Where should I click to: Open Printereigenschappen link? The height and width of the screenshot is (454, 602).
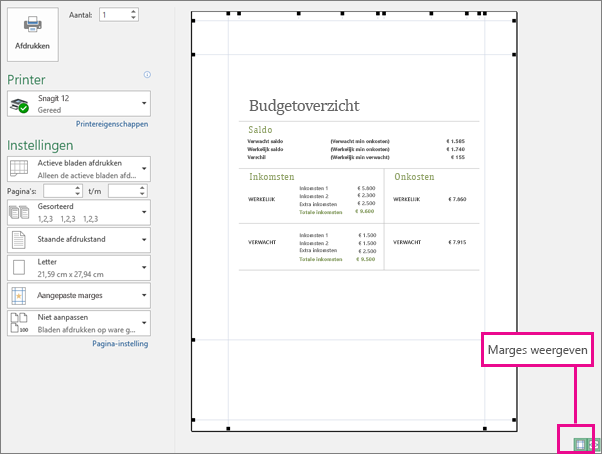(x=112, y=124)
